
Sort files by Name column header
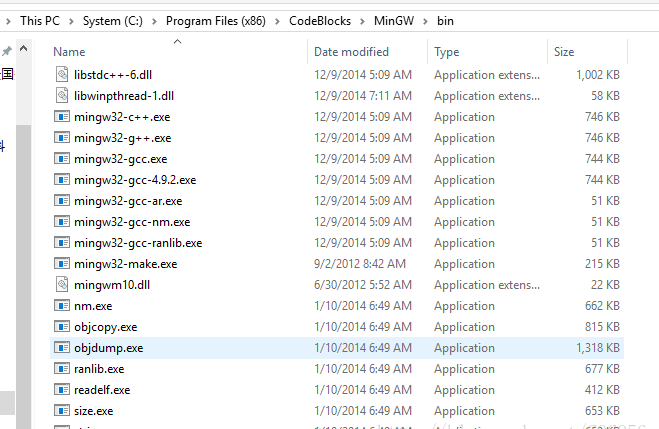pyautogui.click(x=69, y=52)
